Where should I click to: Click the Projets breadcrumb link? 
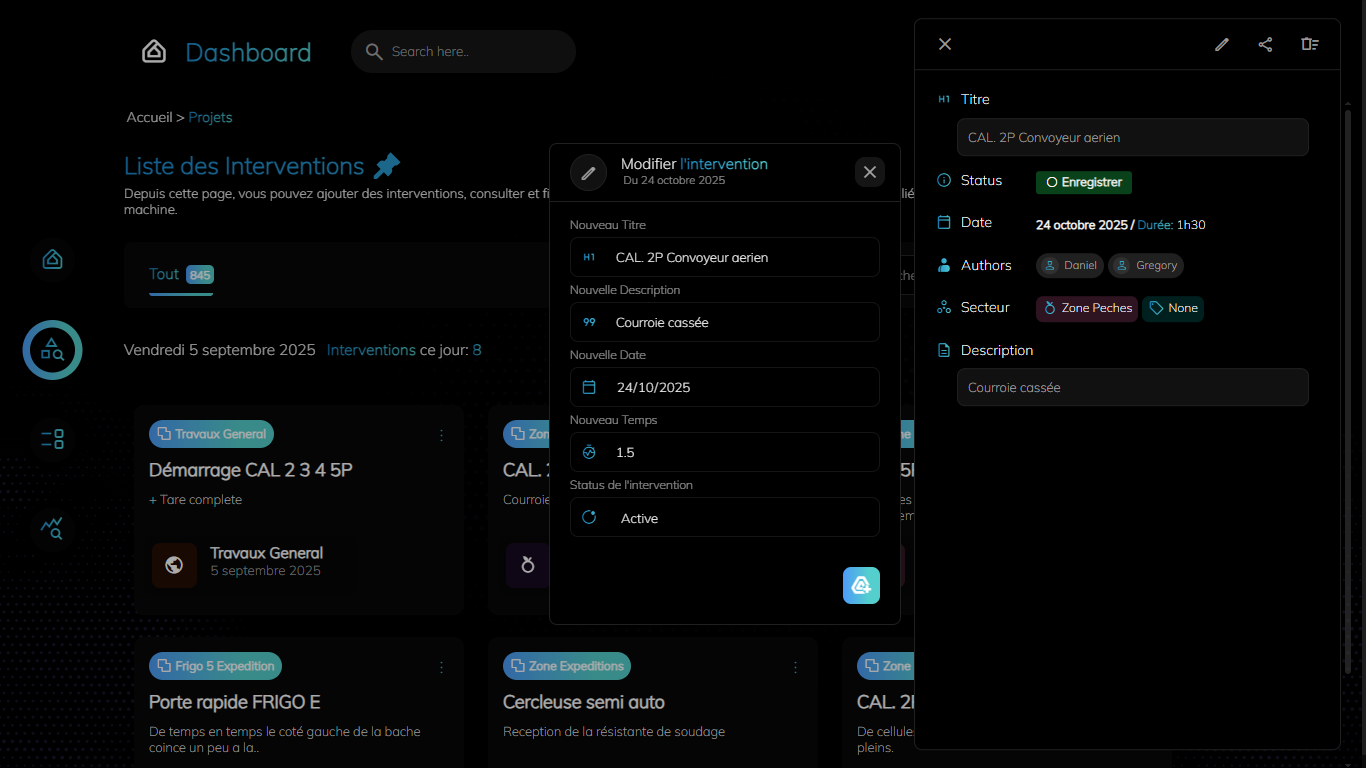pos(210,117)
